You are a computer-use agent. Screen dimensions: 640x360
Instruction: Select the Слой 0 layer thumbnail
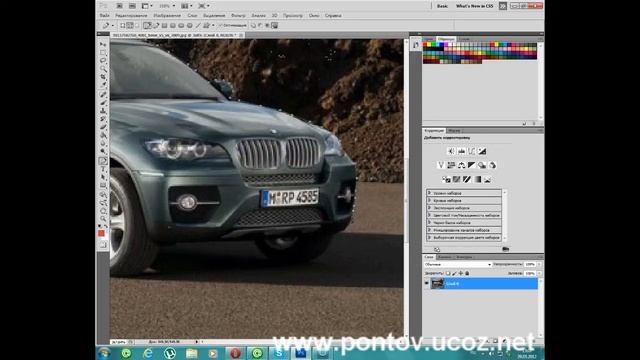437,283
